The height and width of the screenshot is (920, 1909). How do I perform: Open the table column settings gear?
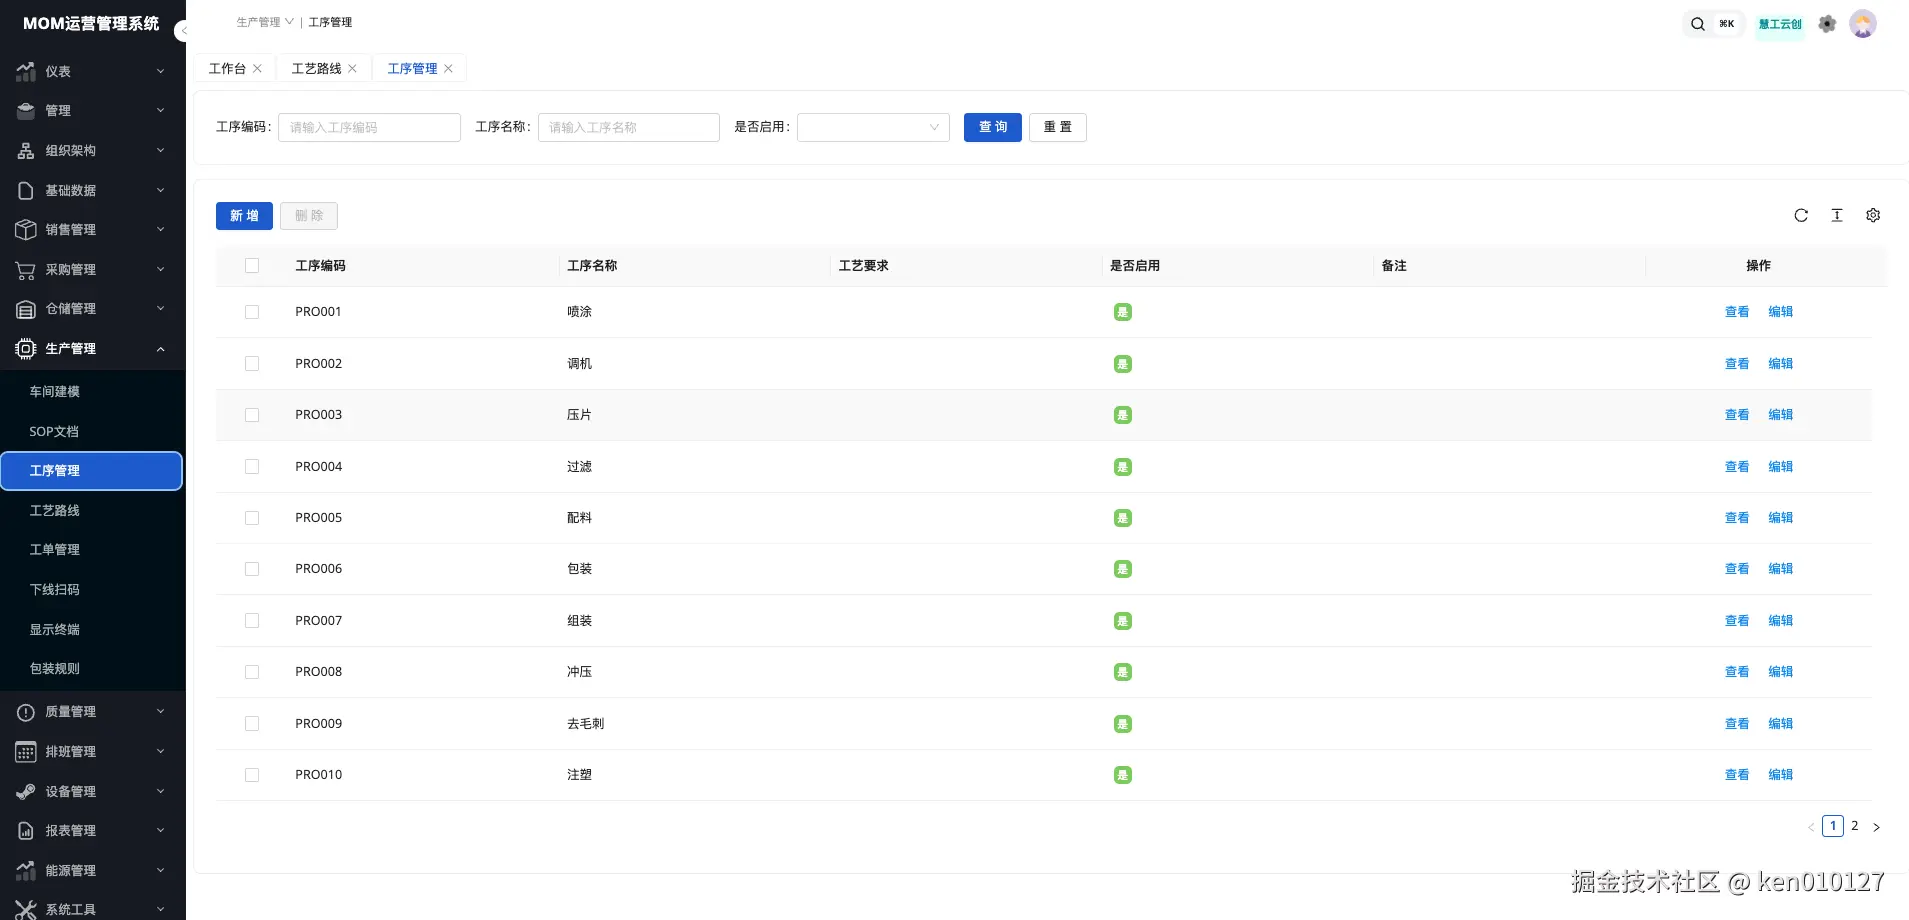click(1873, 215)
